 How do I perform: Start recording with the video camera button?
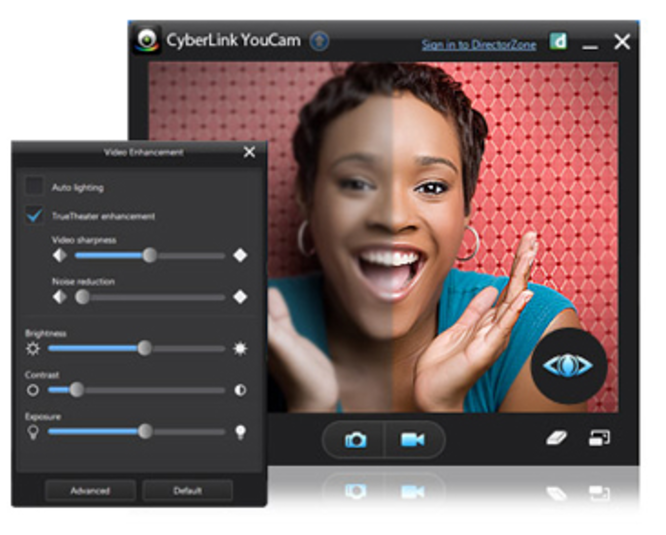coord(412,439)
